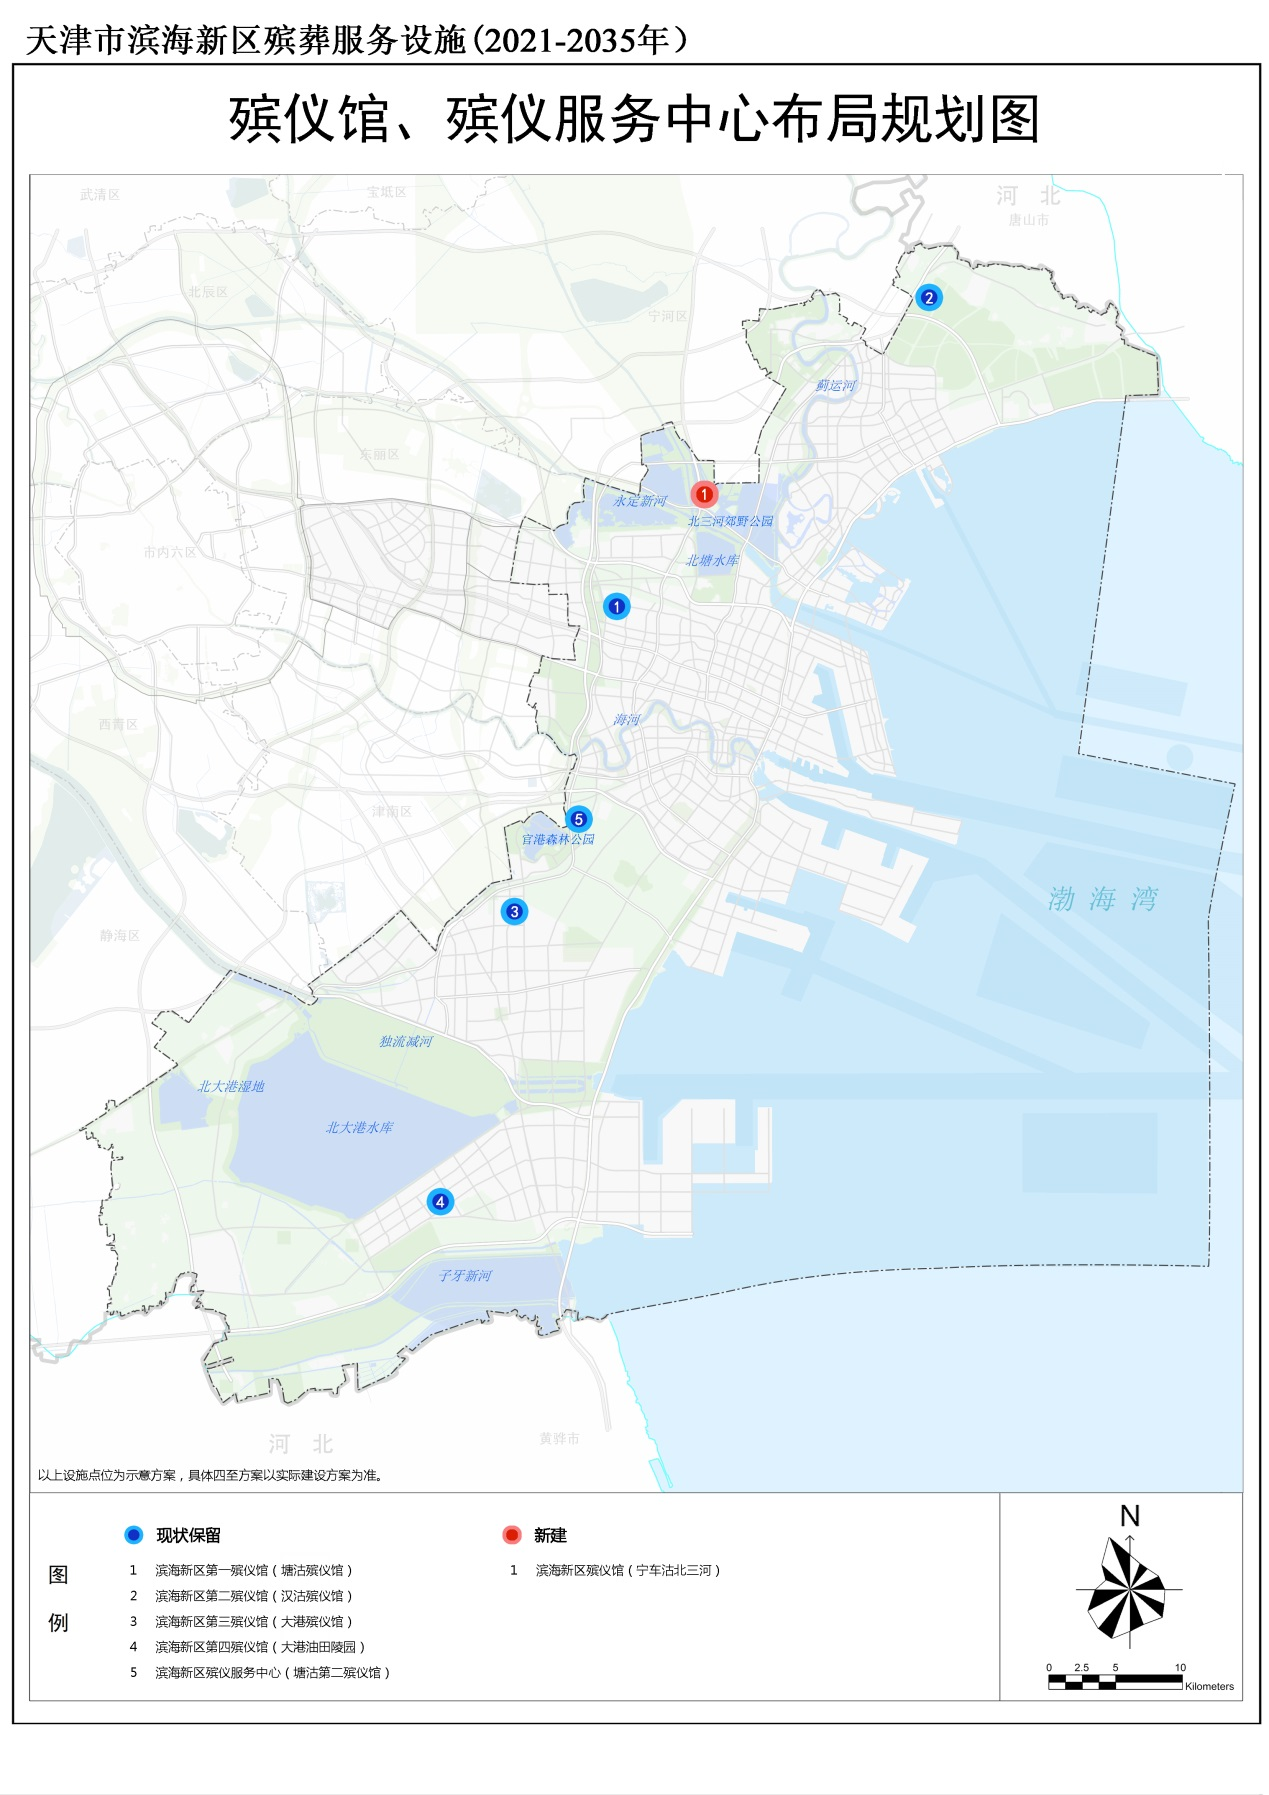
Task: Click legend entry 滨海新区第一殡仪馆（塘沽殡仪馆）
Action: (x=253, y=1570)
